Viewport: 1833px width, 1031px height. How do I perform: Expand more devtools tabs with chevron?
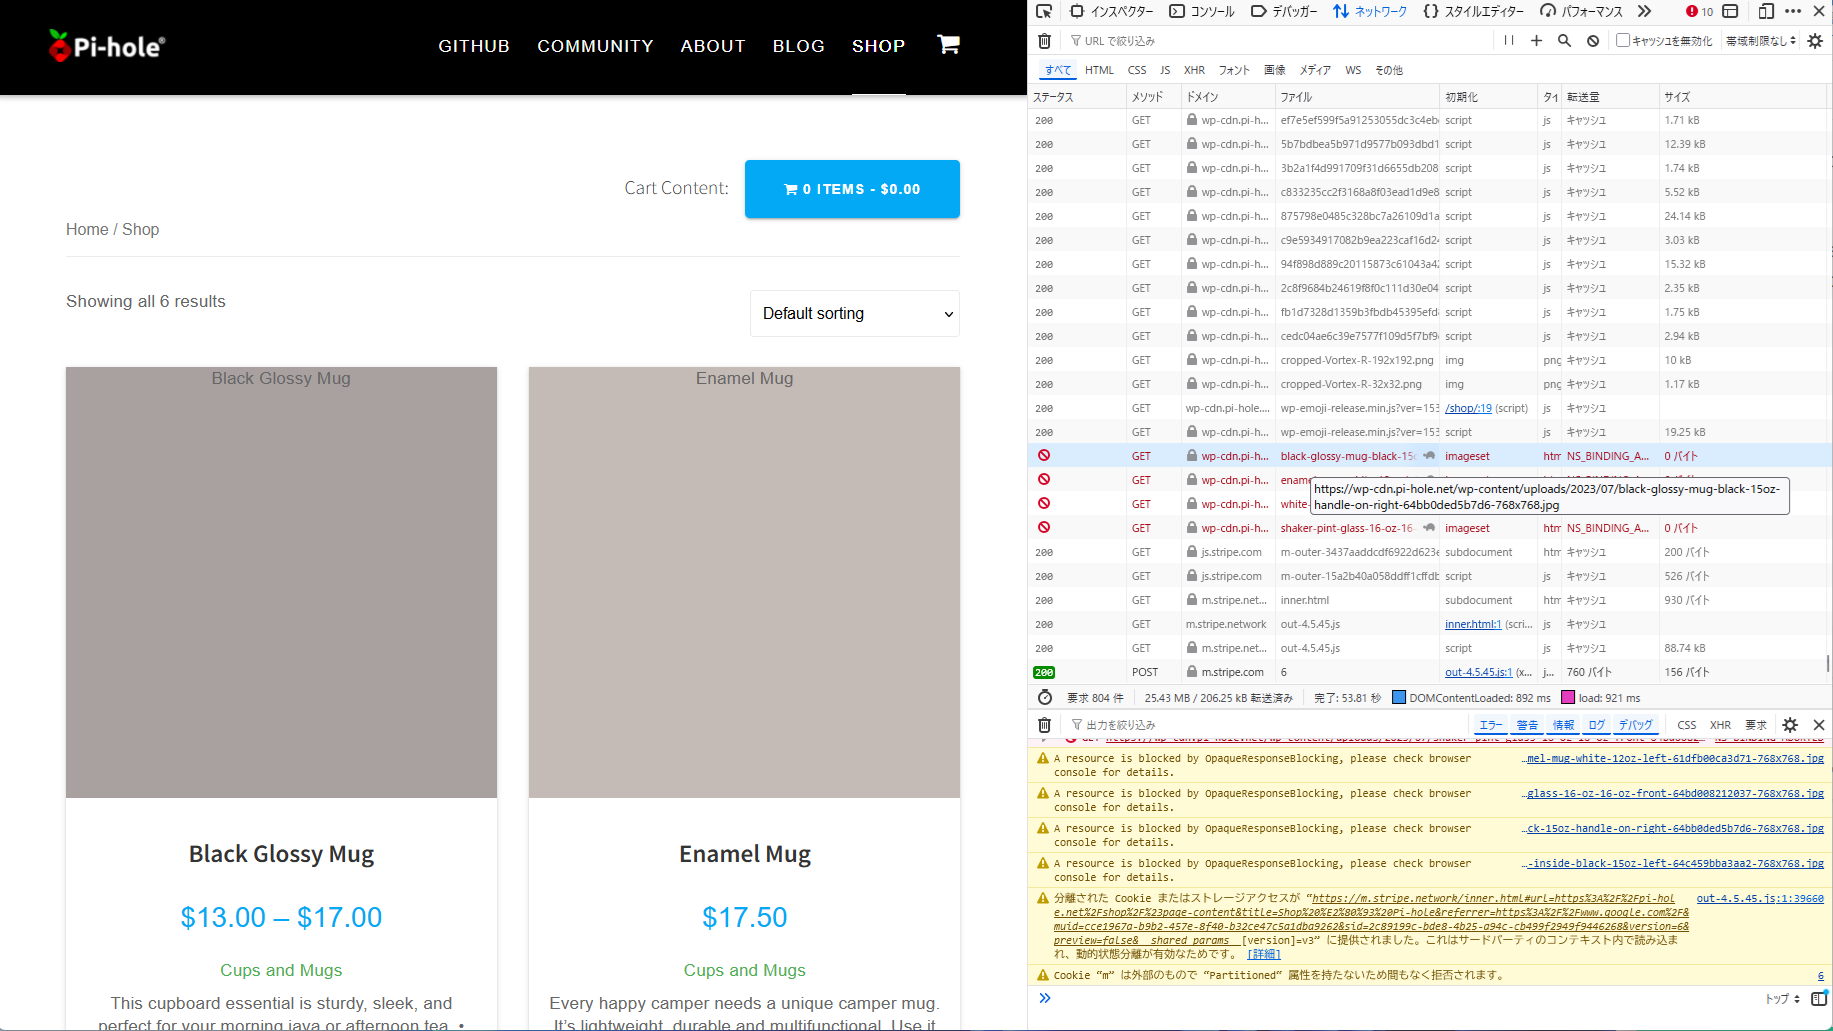pos(1645,11)
